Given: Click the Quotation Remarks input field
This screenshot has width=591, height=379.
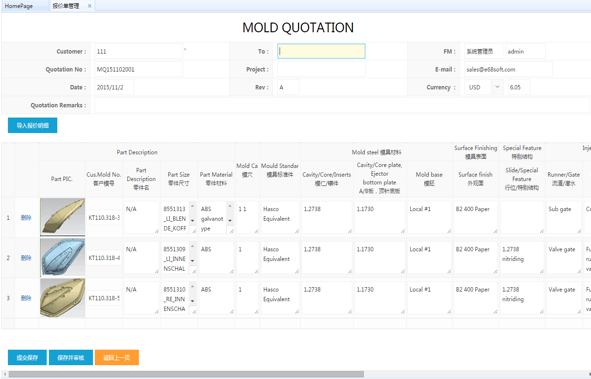Looking at the screenshot, I should pyautogui.click(x=342, y=105).
